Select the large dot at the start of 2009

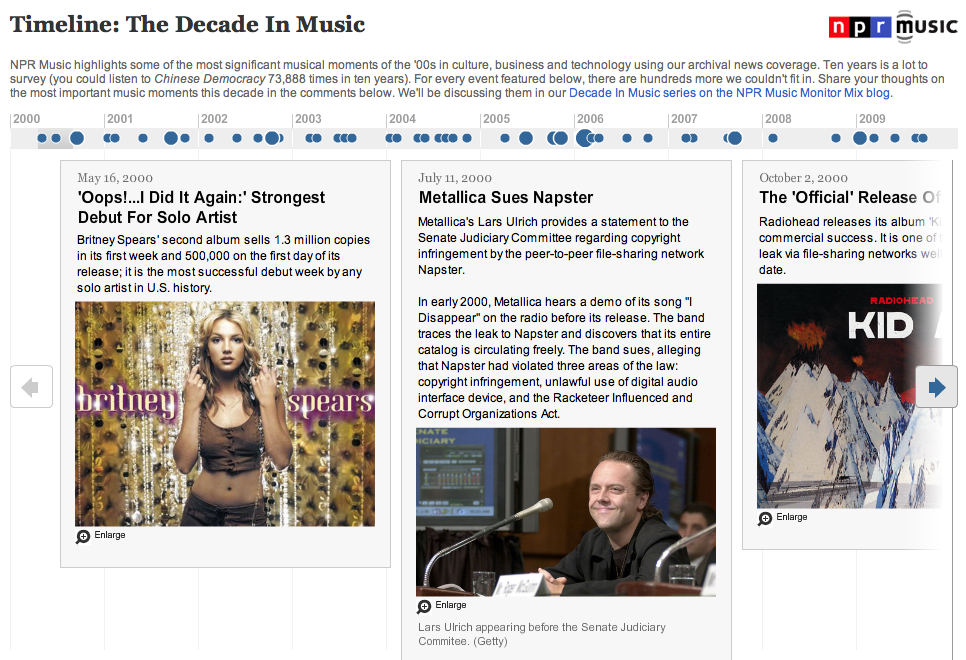pos(860,138)
